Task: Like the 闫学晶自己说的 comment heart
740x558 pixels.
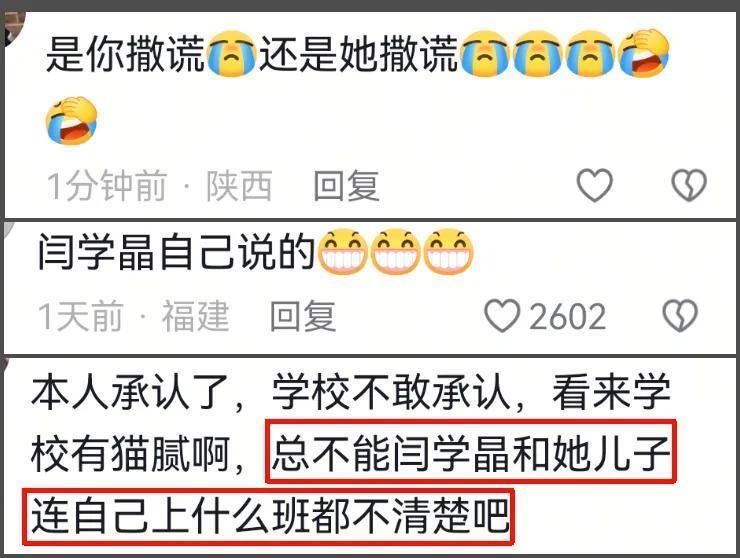Action: click(x=503, y=316)
